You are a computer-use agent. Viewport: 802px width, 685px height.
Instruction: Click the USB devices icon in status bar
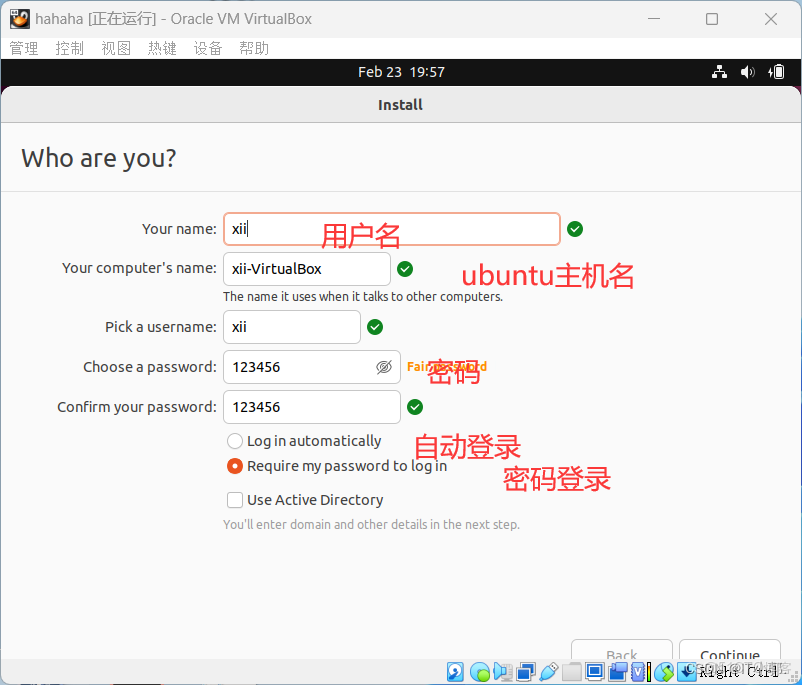pyautogui.click(x=548, y=671)
